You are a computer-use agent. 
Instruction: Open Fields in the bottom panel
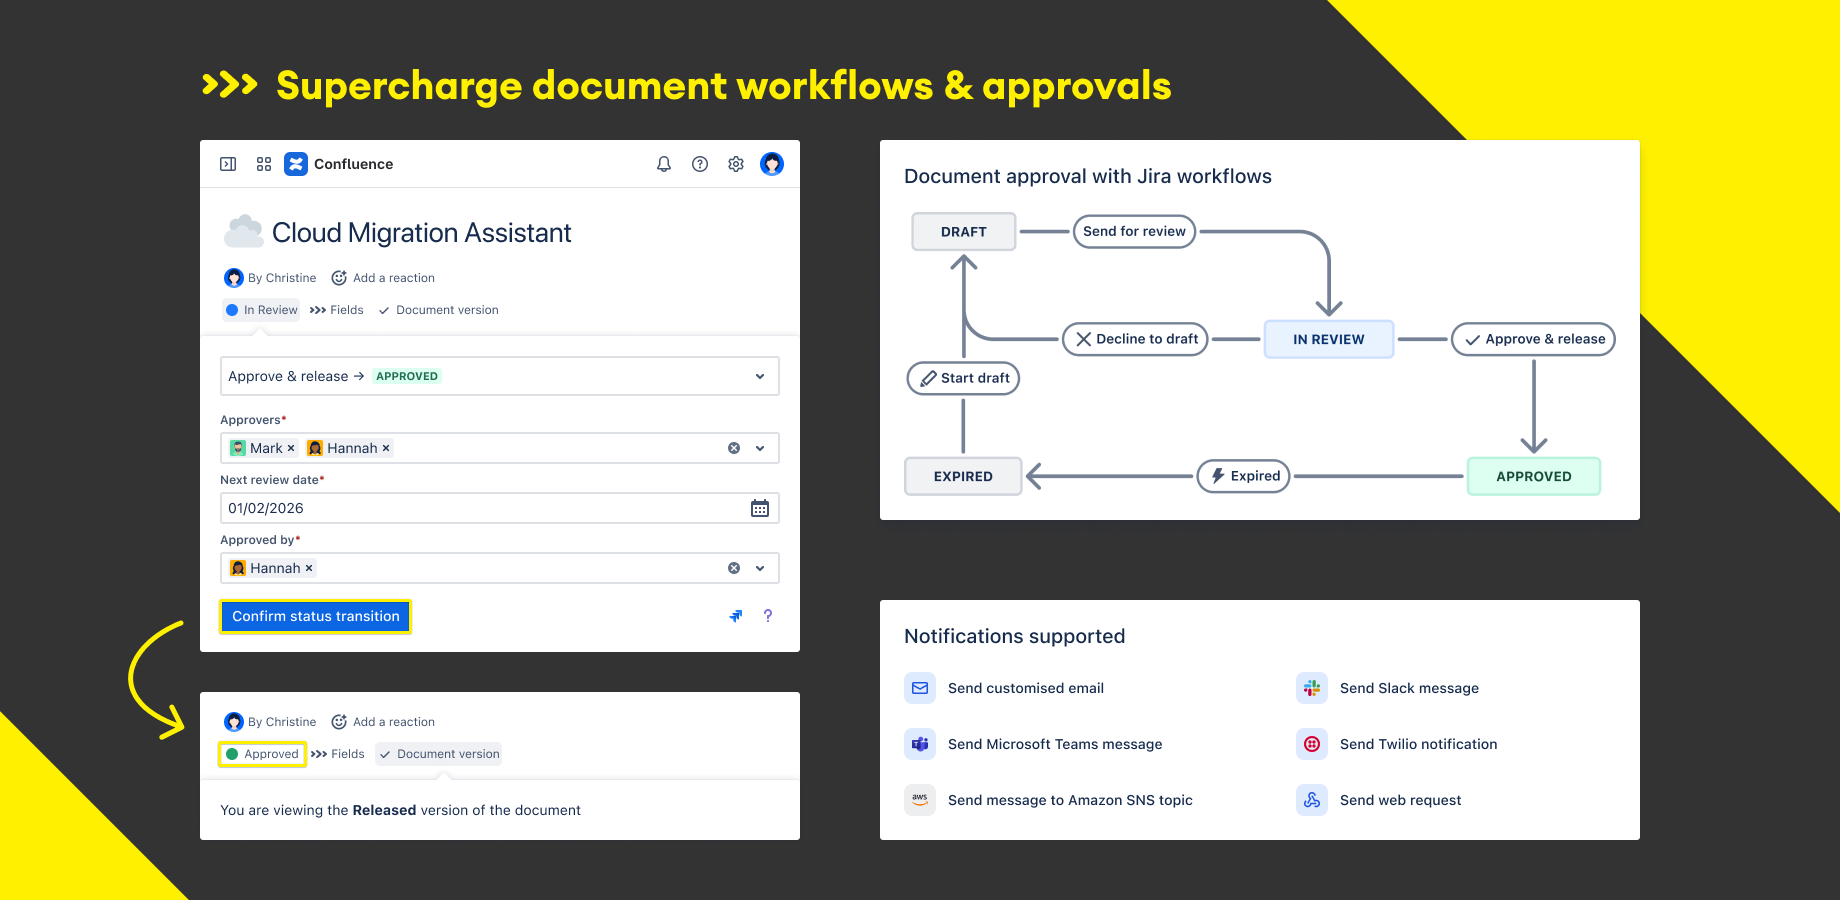(338, 754)
